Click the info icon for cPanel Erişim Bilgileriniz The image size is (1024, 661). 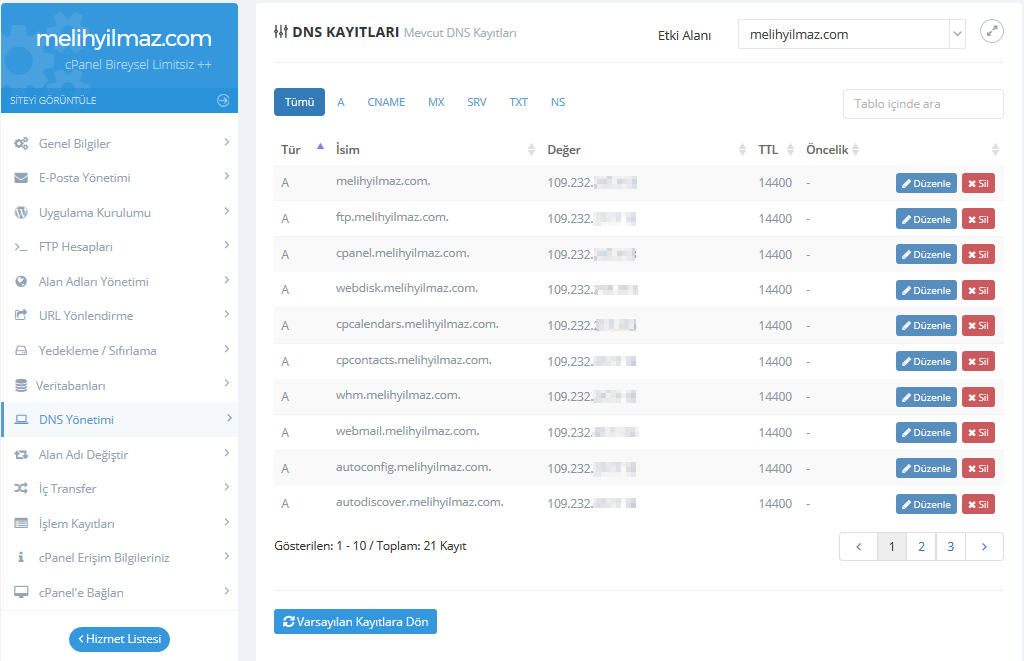click(x=21, y=558)
